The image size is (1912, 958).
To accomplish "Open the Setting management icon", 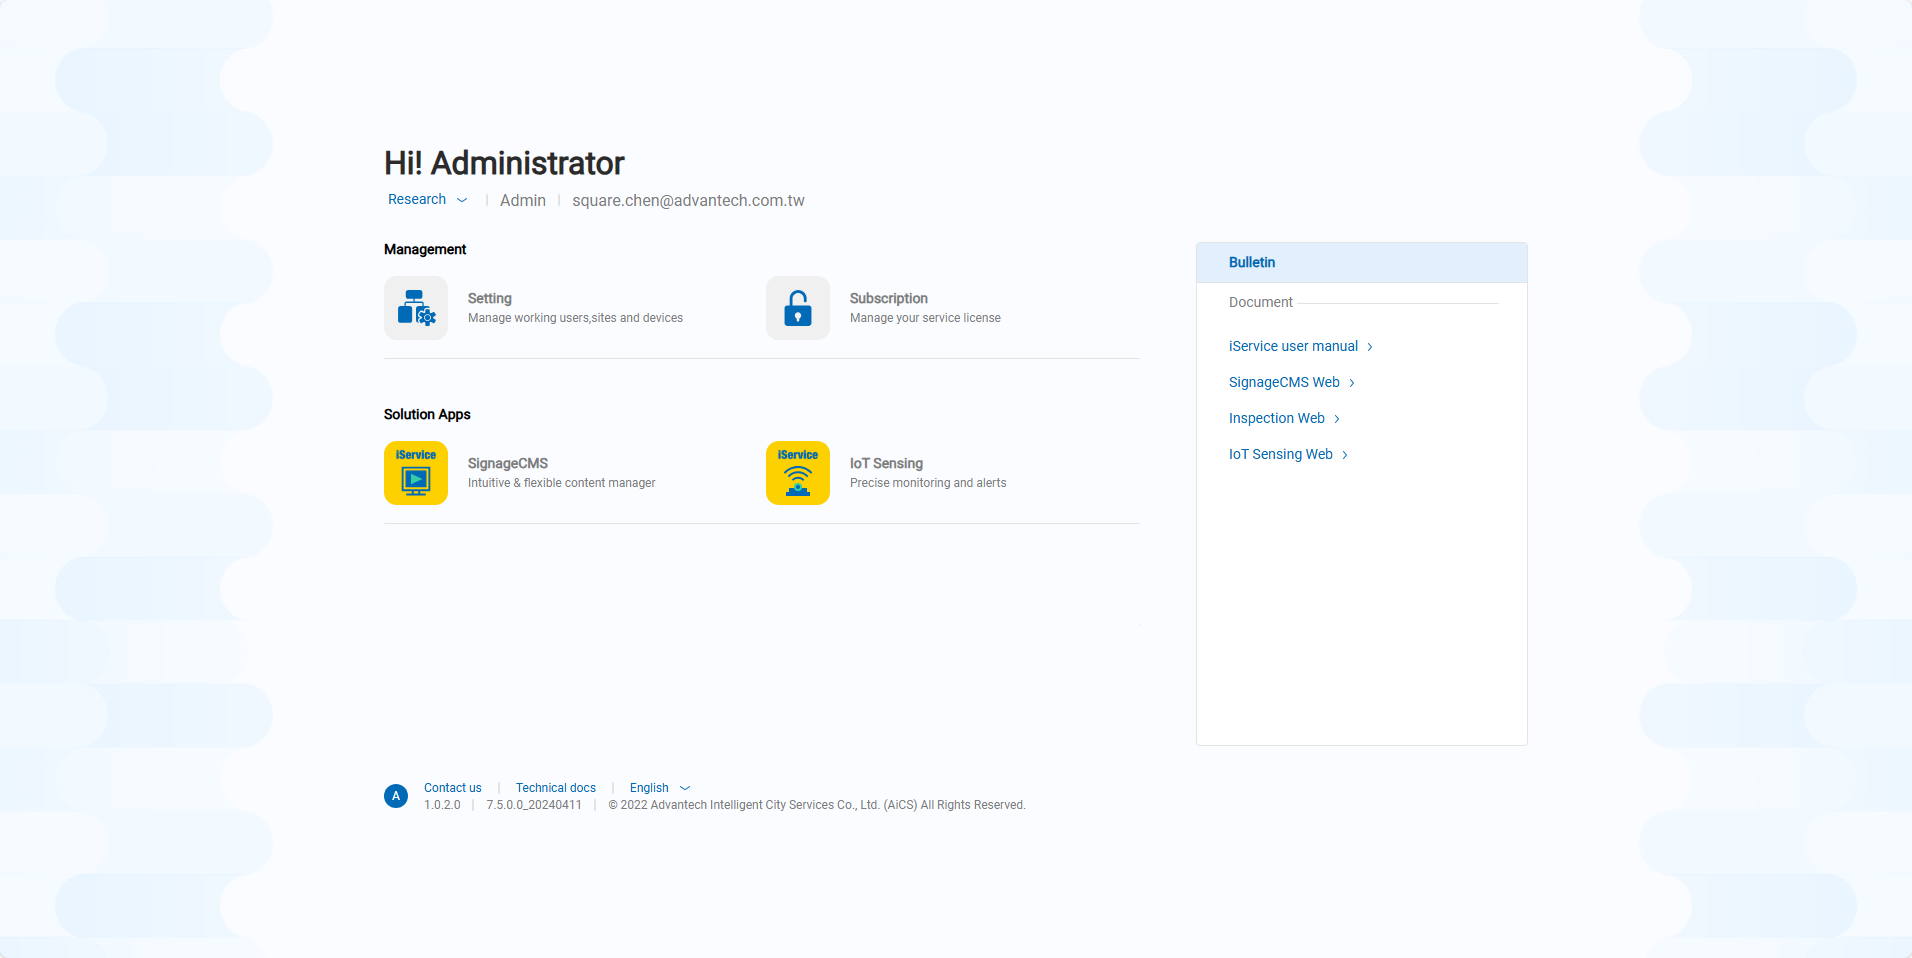I will tap(416, 308).
